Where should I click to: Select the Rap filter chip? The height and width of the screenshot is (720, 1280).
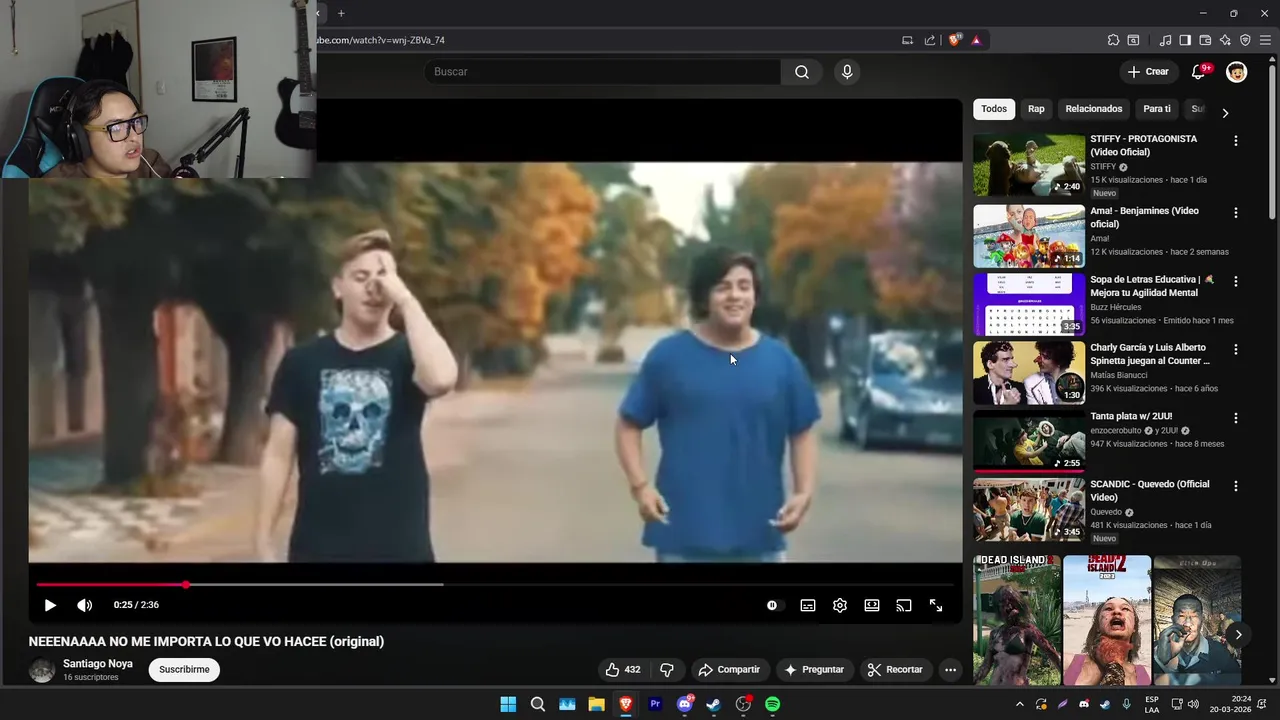pos(1036,109)
